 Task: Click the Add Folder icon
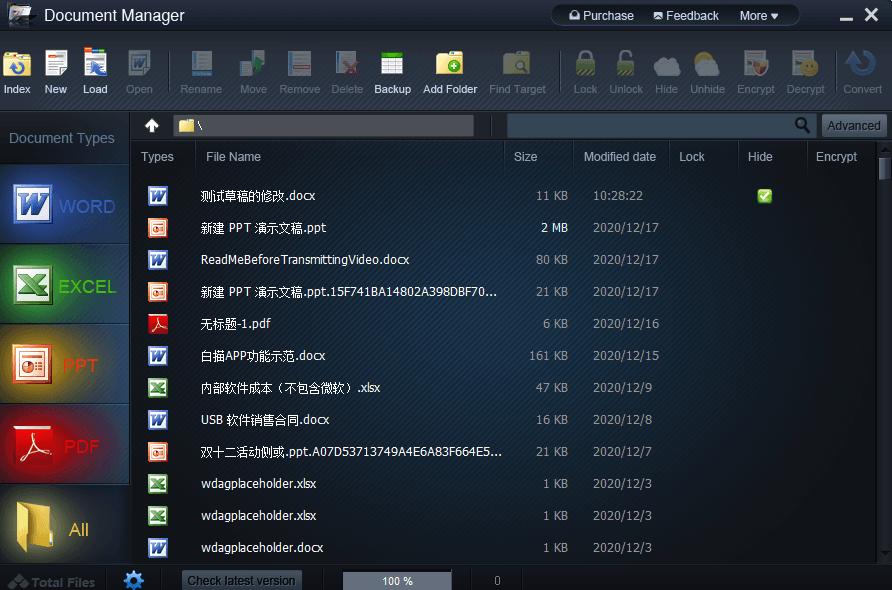coord(450,68)
